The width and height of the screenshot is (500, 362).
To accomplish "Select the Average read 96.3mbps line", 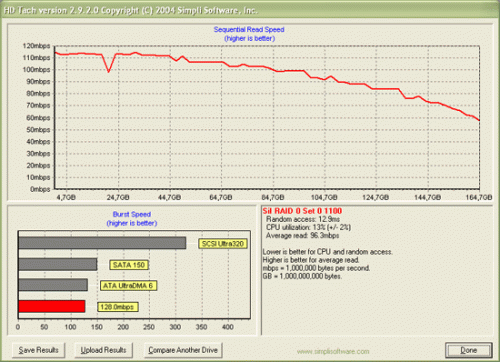I will [x=302, y=236].
